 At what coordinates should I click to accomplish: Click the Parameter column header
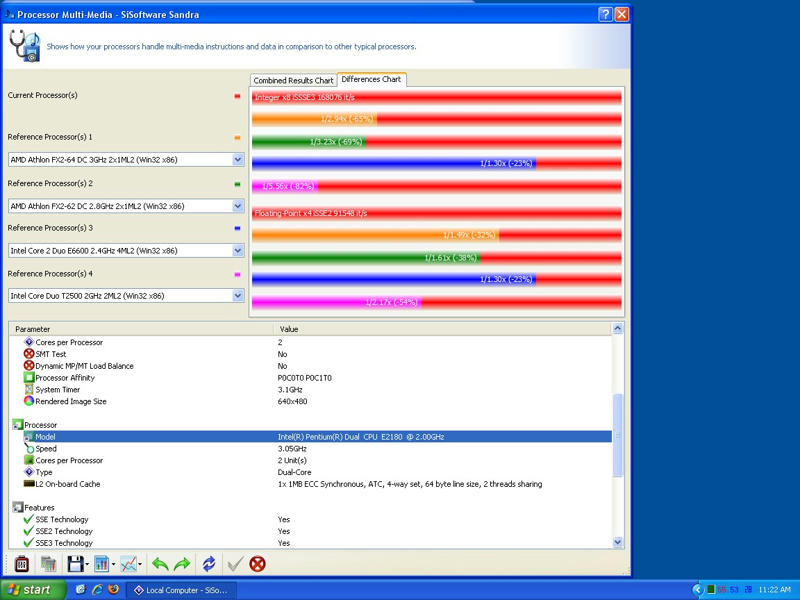pos(141,329)
